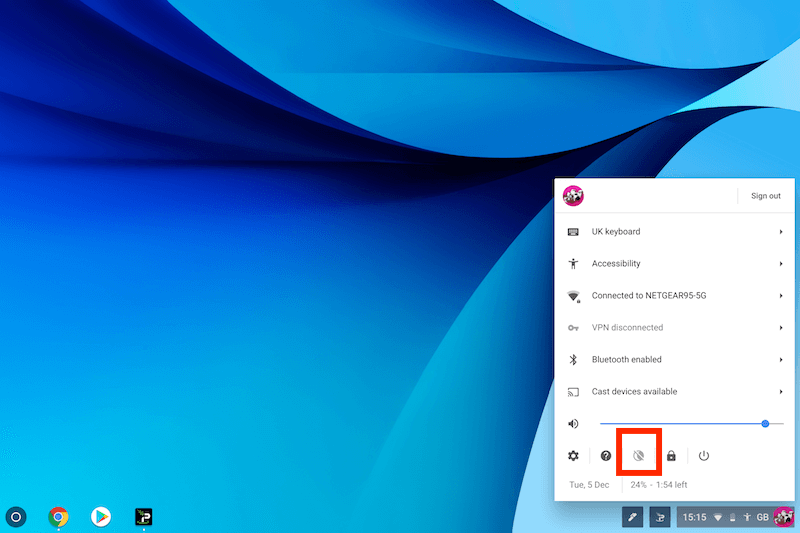The height and width of the screenshot is (533, 800).
Task: Click the tray icon beside stylus tools
Action: (660, 517)
